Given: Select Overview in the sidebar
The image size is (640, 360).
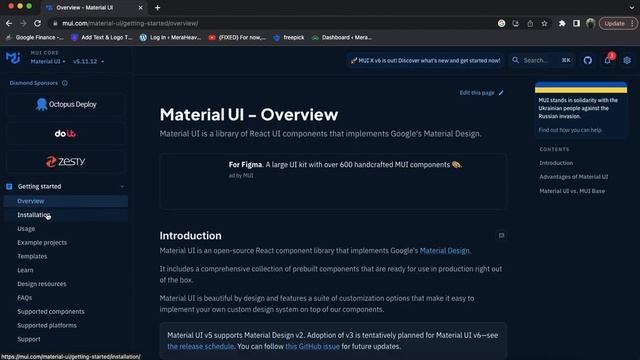Looking at the screenshot, I should (x=66, y=201).
